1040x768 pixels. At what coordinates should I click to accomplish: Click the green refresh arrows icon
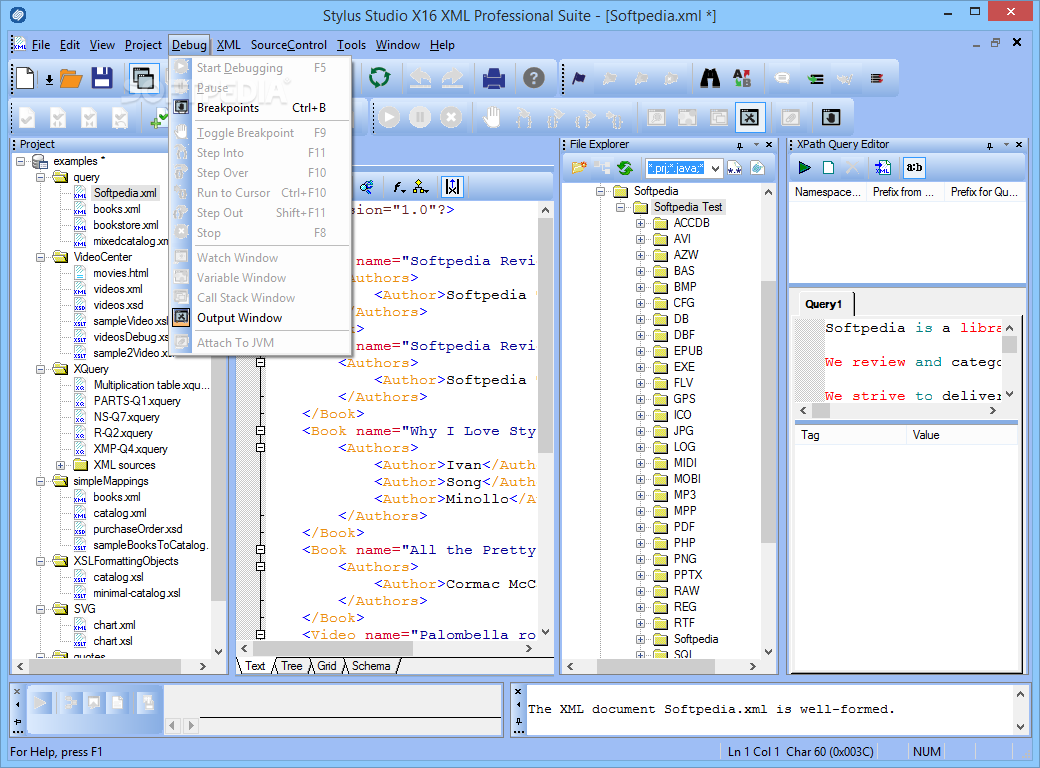point(379,78)
